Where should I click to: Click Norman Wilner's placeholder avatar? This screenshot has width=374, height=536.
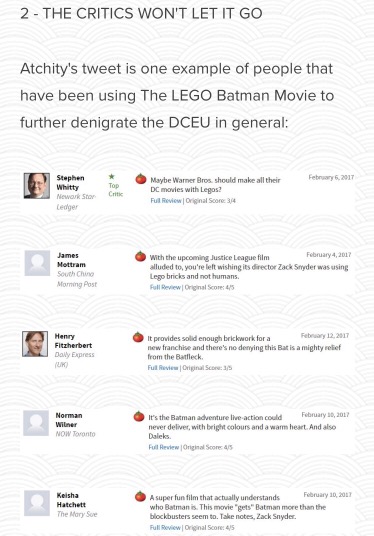36,423
